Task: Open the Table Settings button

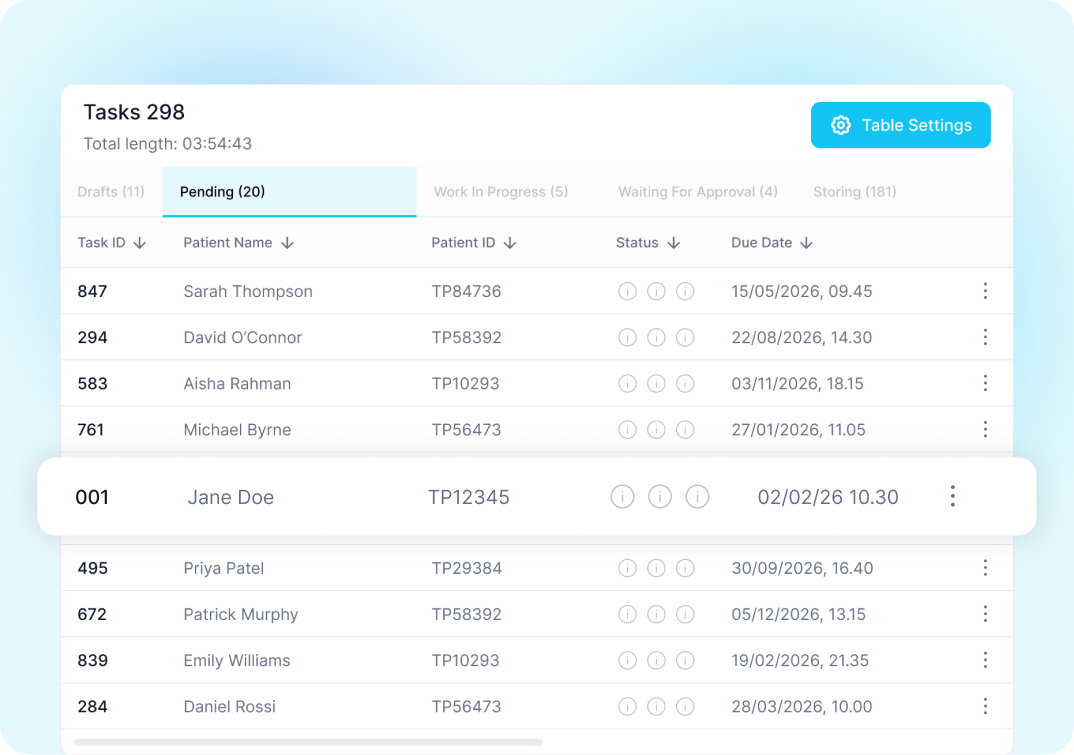Action: point(900,125)
